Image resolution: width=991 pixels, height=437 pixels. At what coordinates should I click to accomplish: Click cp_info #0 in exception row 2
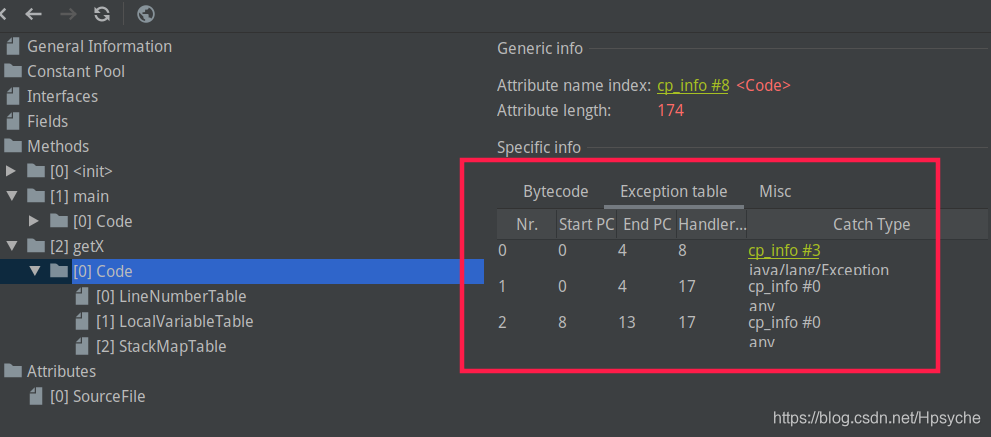[784, 323]
